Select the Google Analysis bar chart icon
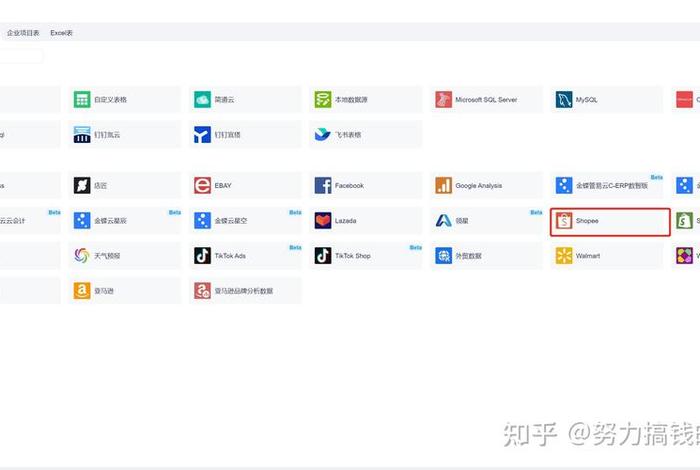 tap(443, 185)
